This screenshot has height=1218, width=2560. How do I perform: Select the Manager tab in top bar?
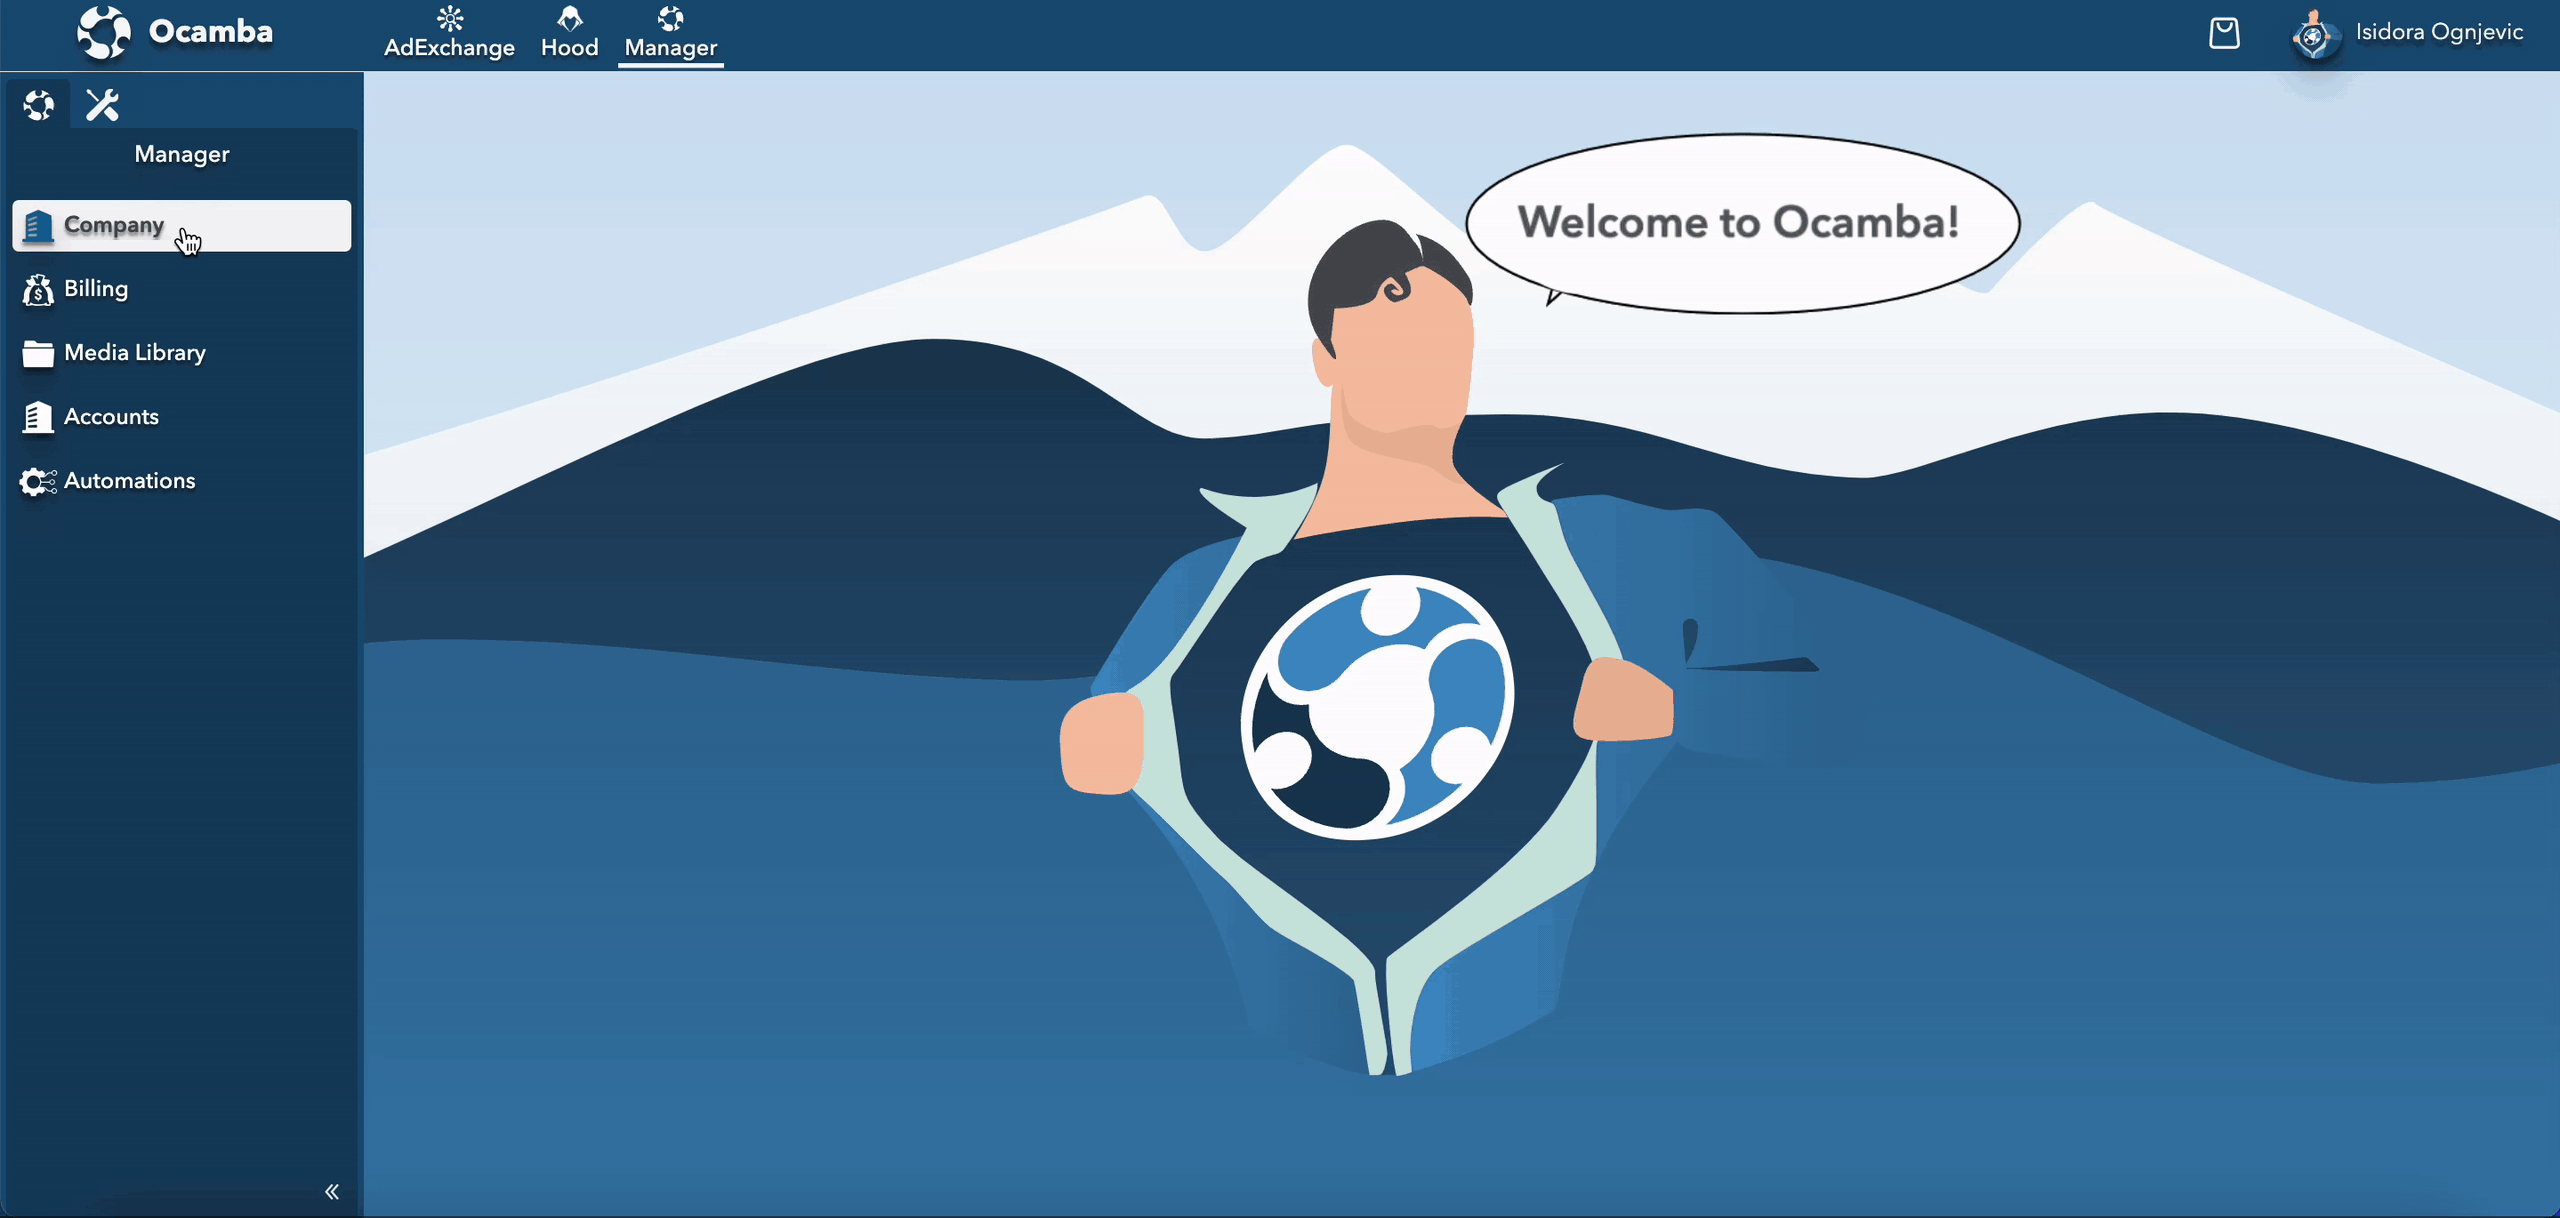point(671,34)
